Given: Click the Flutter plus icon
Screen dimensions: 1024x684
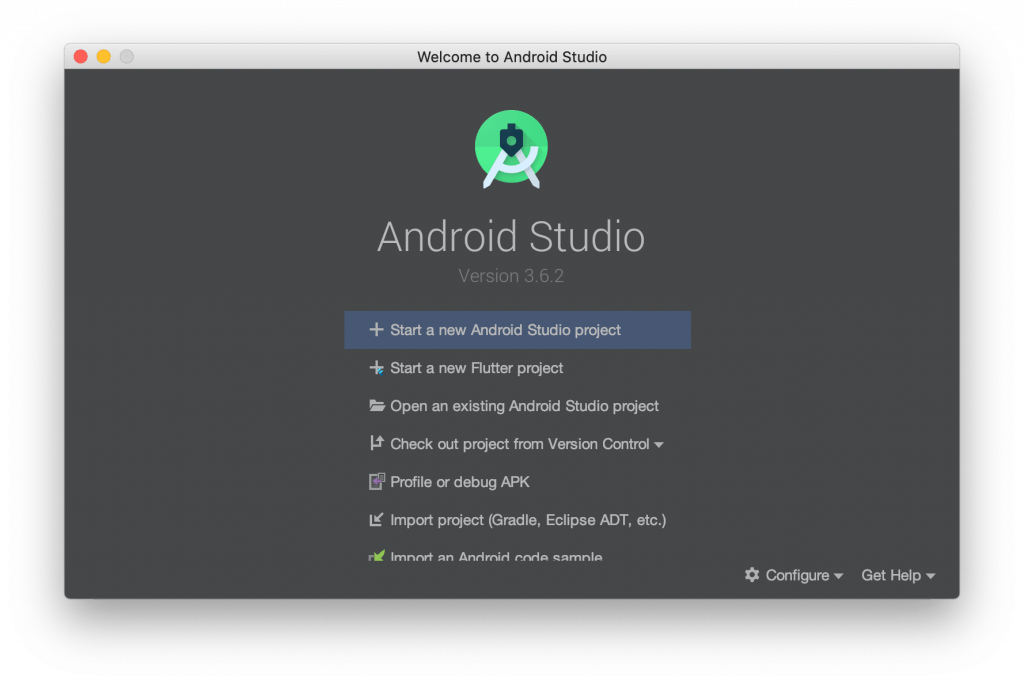Looking at the screenshot, I should click(x=376, y=368).
